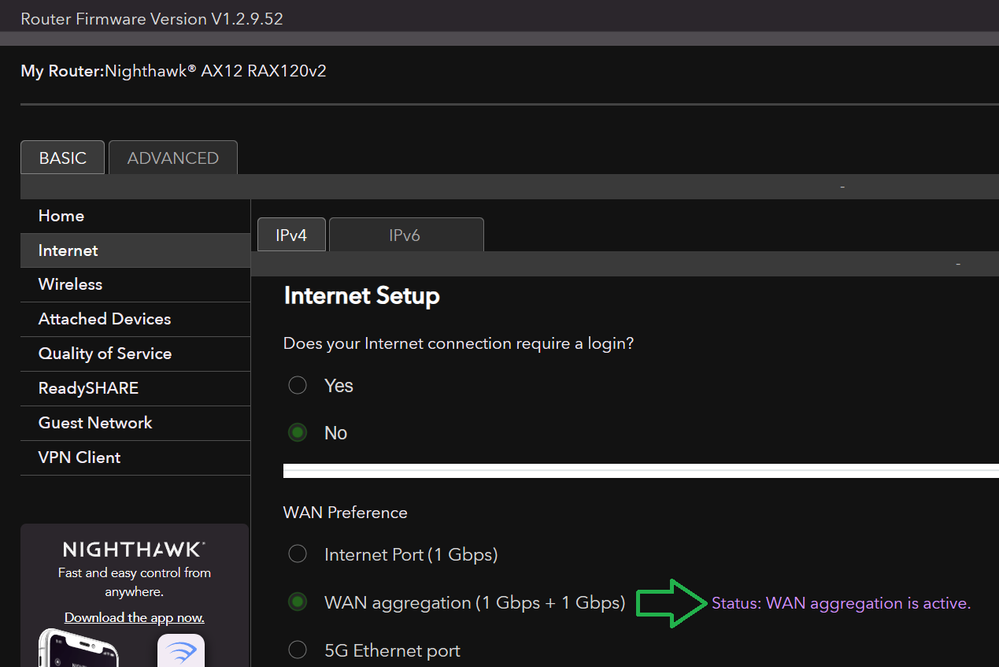Switch to the ADVANCED tab
This screenshot has height=667, width=999.
[x=173, y=157]
